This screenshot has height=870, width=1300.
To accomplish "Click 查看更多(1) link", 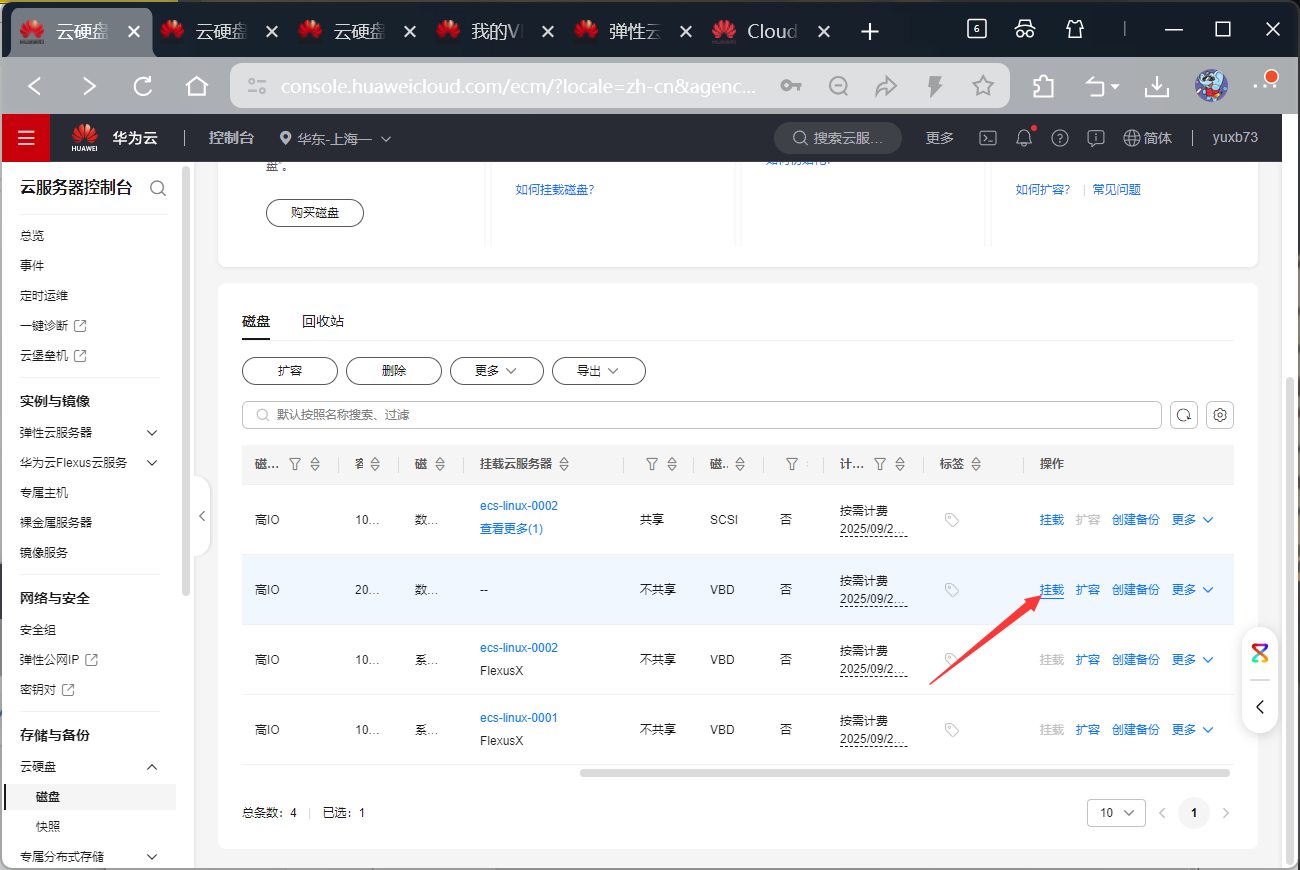I will [x=511, y=529].
